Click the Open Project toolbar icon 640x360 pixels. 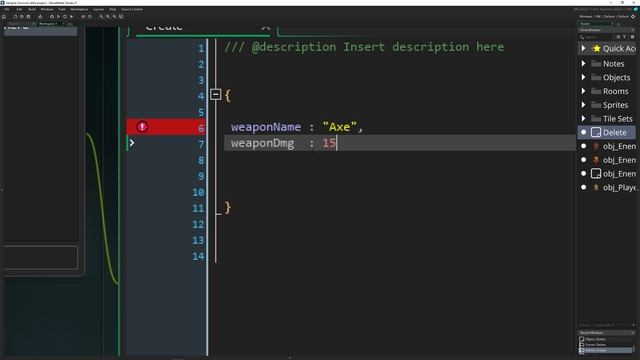[x=22, y=16]
